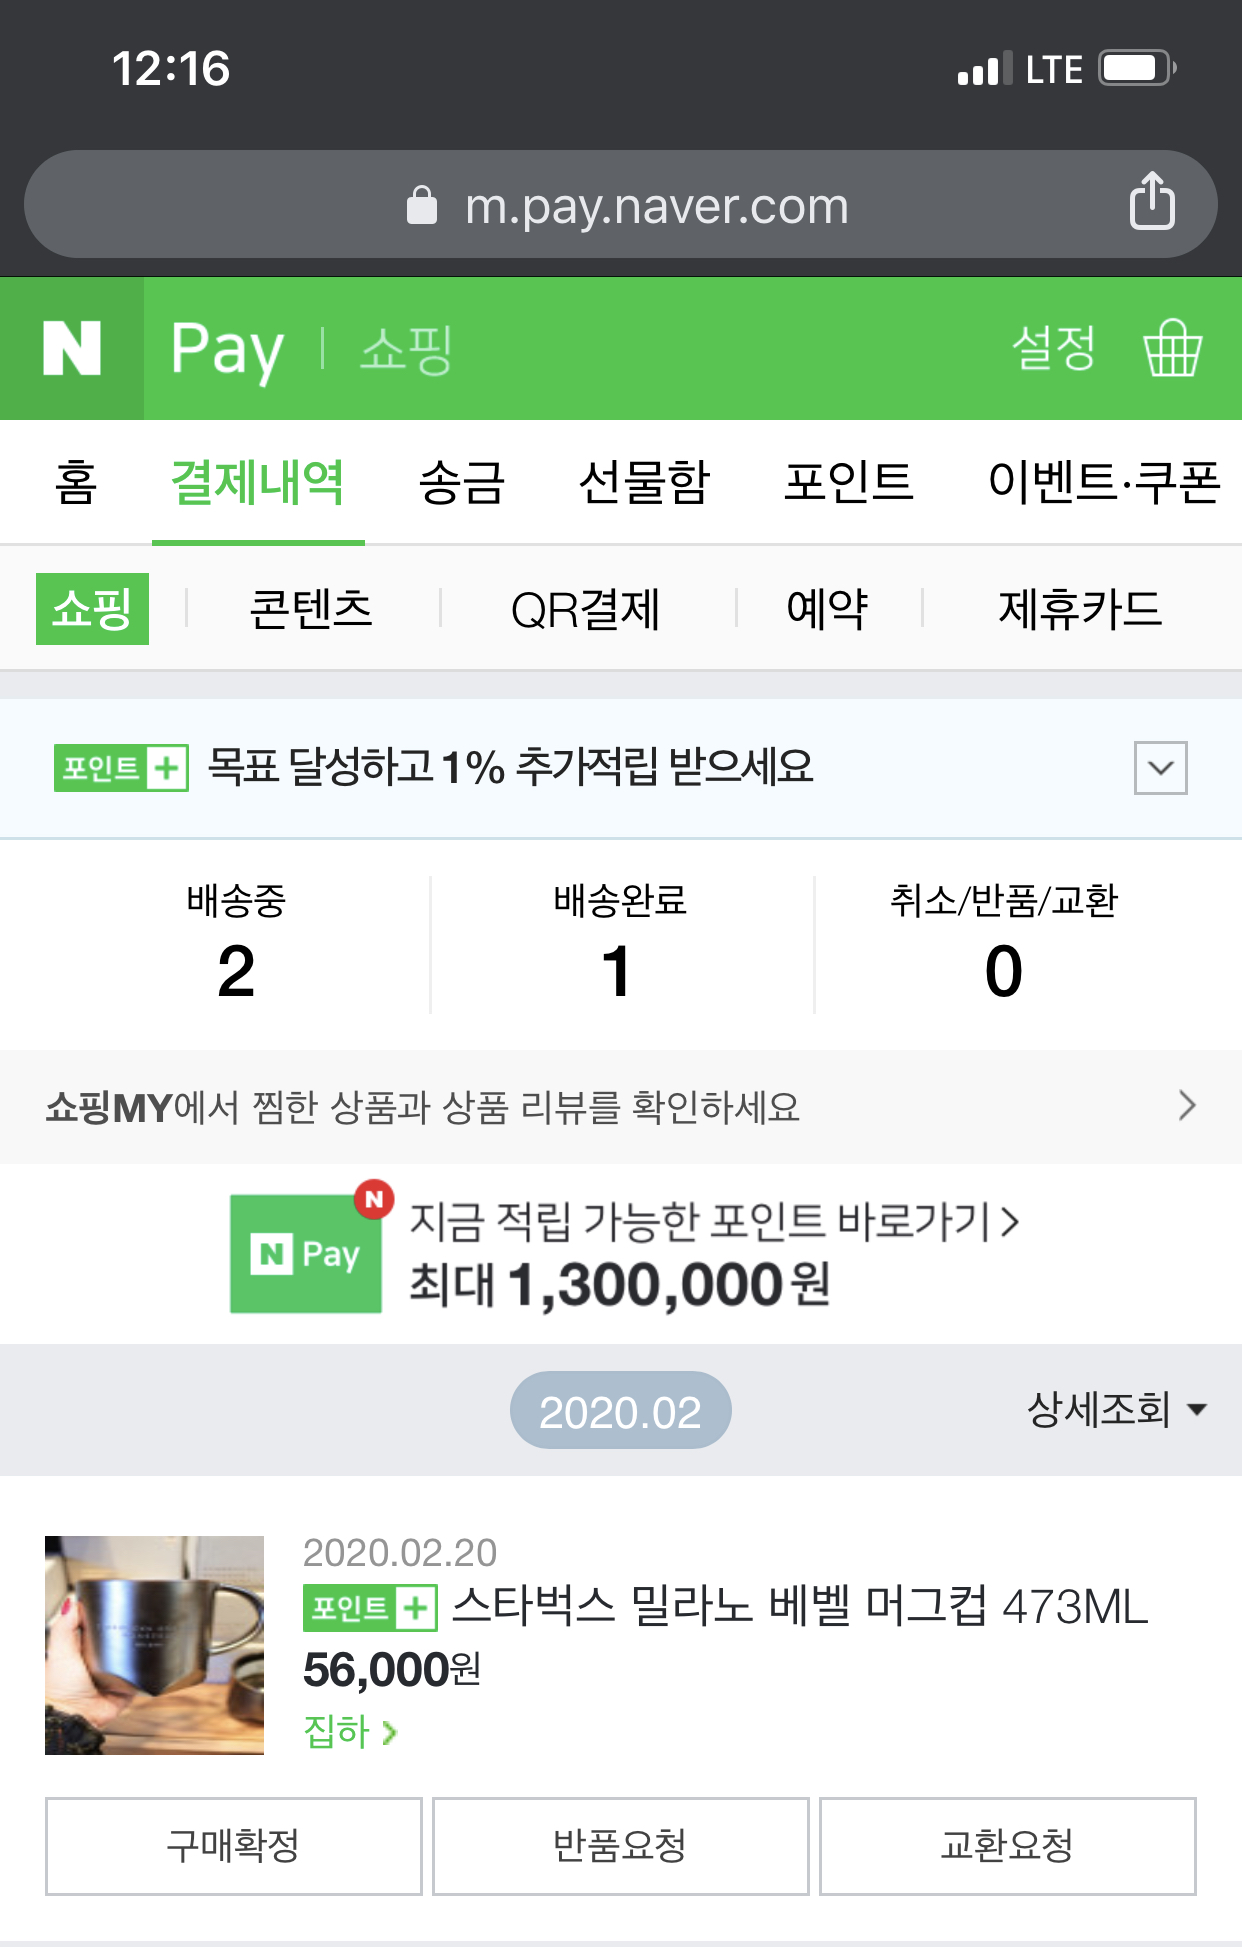
Task: Tap the m.pay.naver.com address field
Action: 655,206
